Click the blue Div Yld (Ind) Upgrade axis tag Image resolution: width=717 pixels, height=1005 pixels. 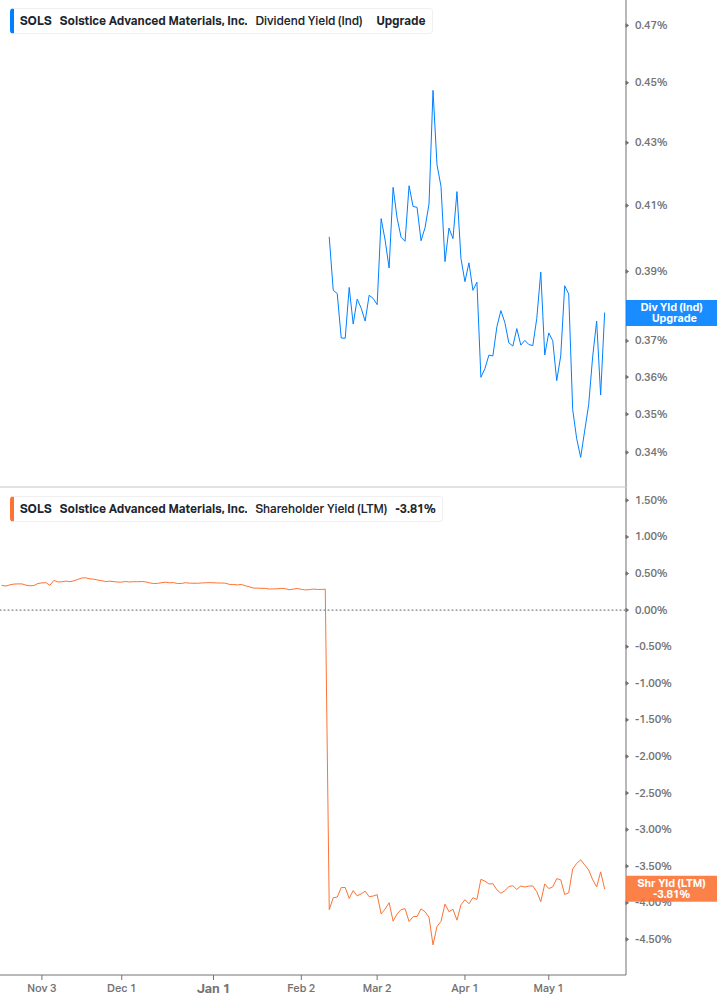[672, 313]
